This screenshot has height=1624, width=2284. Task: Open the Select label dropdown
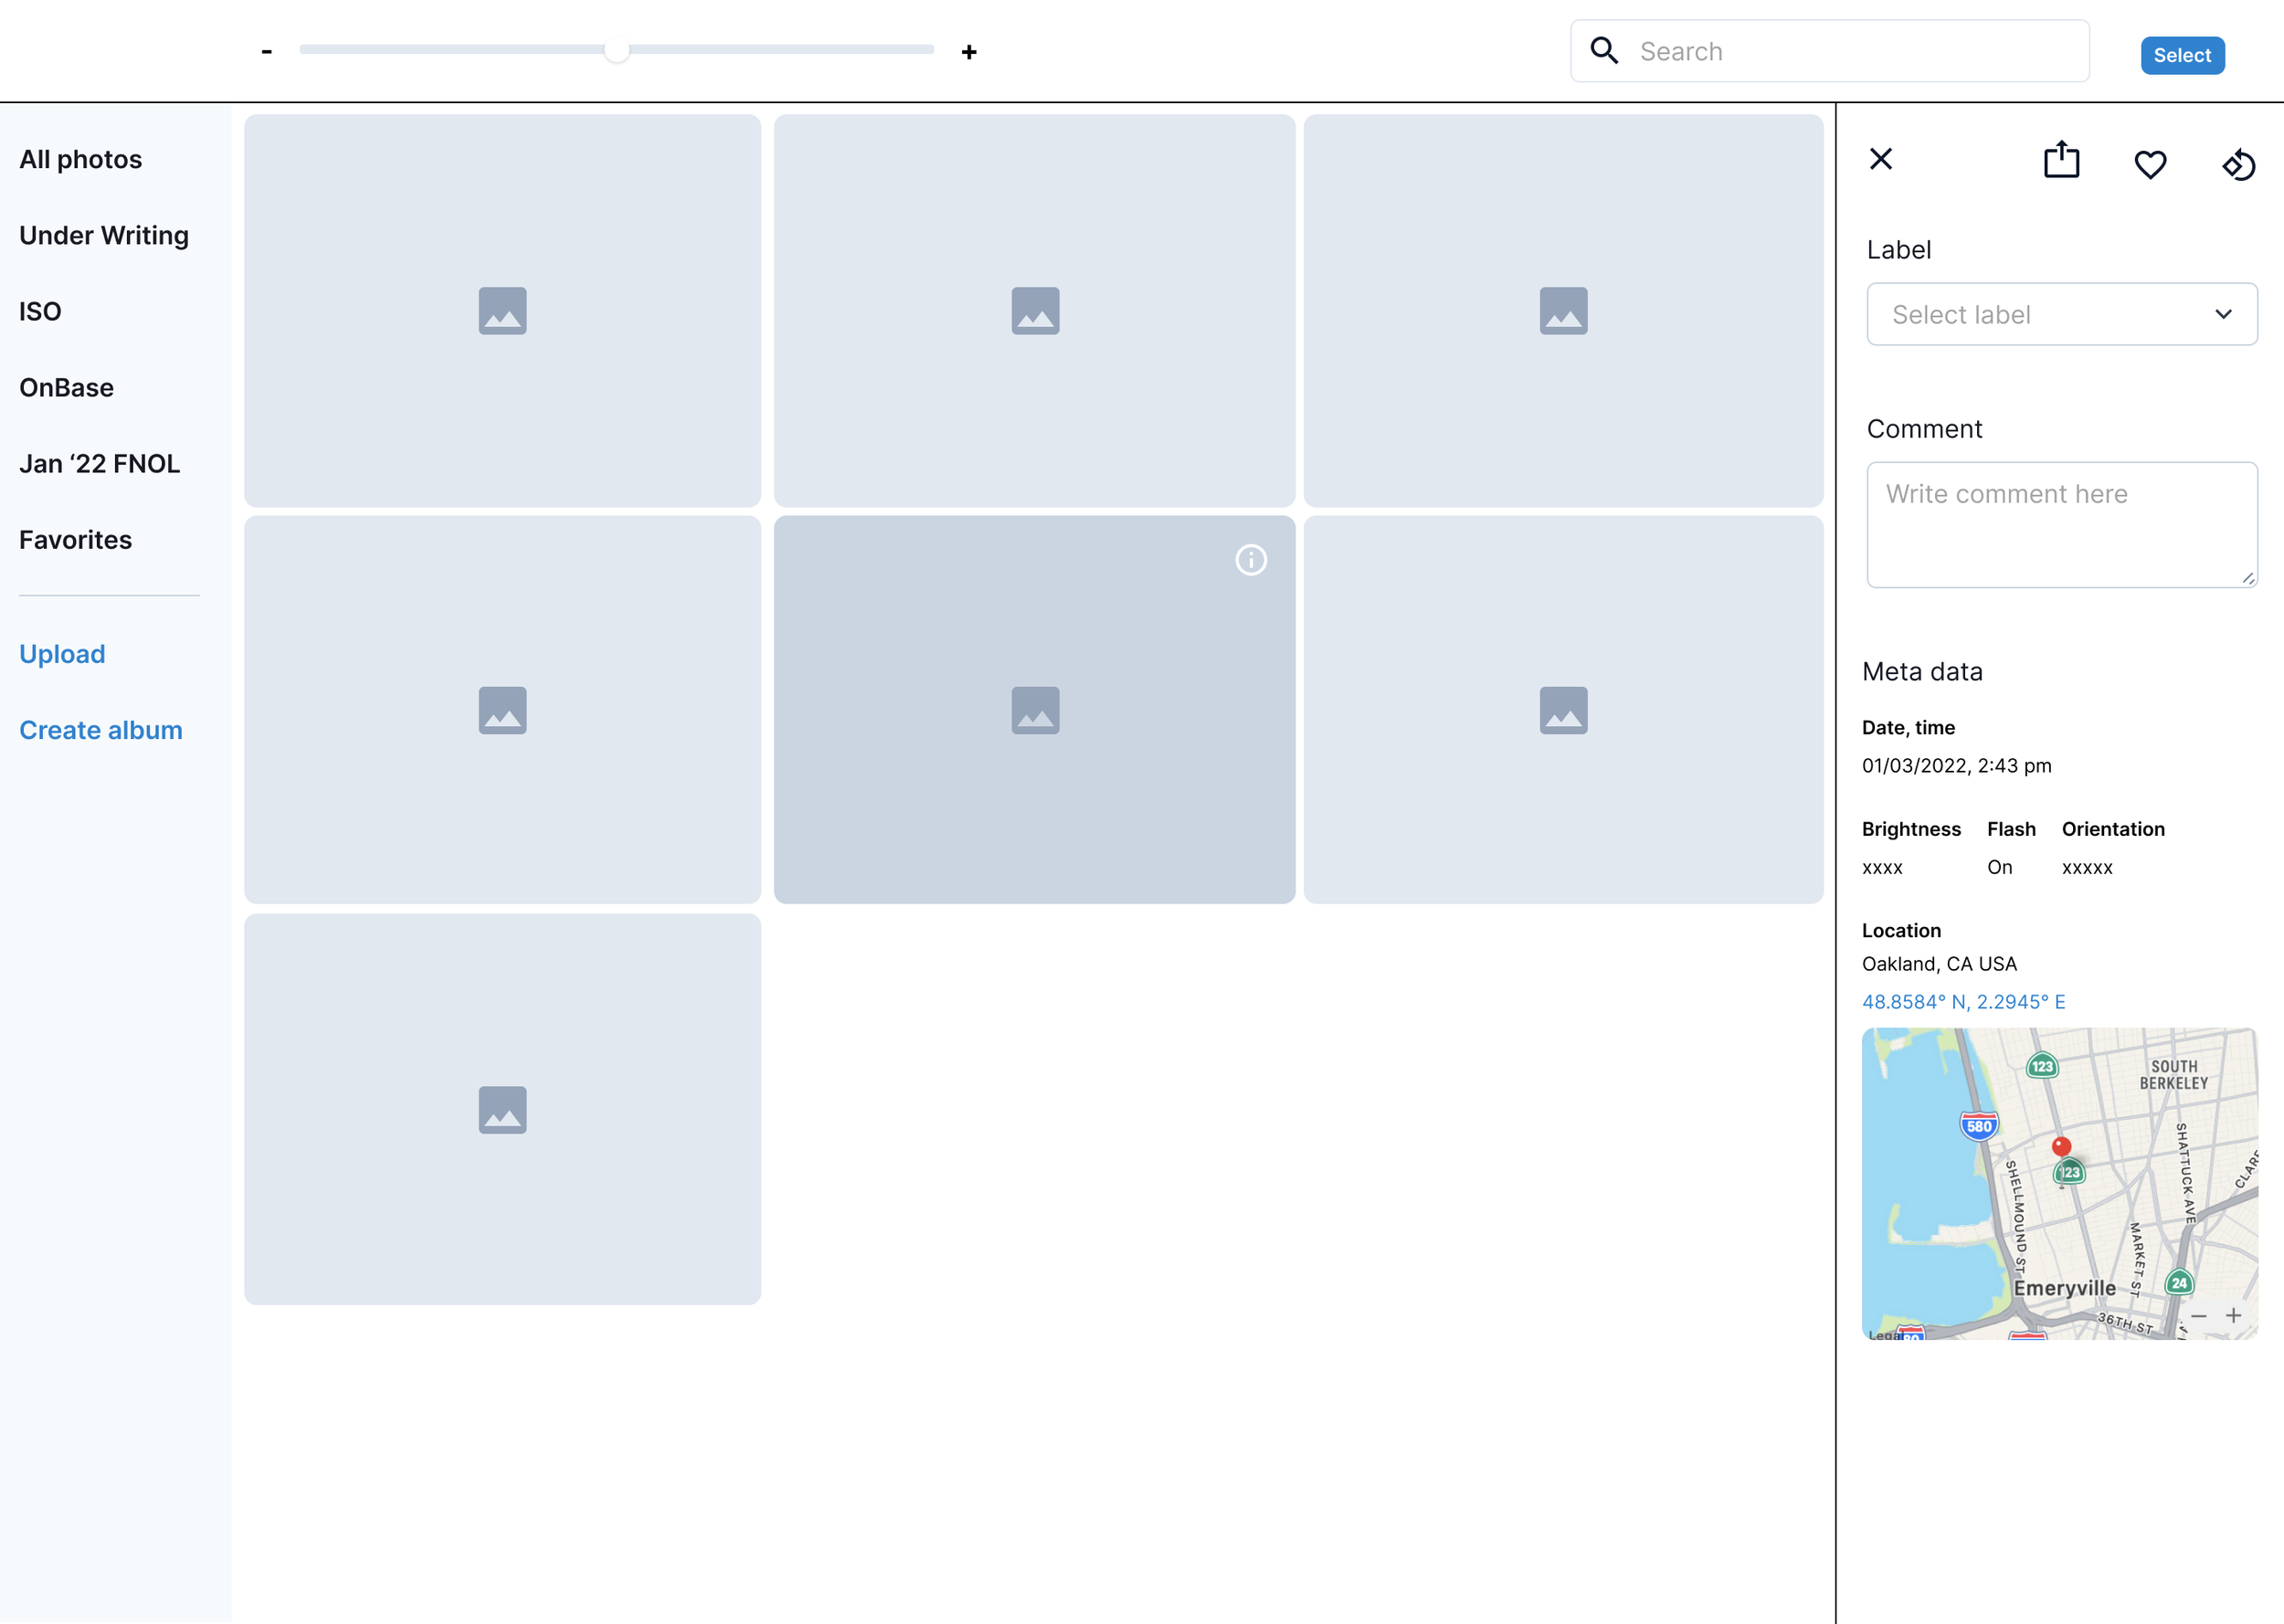2061,314
